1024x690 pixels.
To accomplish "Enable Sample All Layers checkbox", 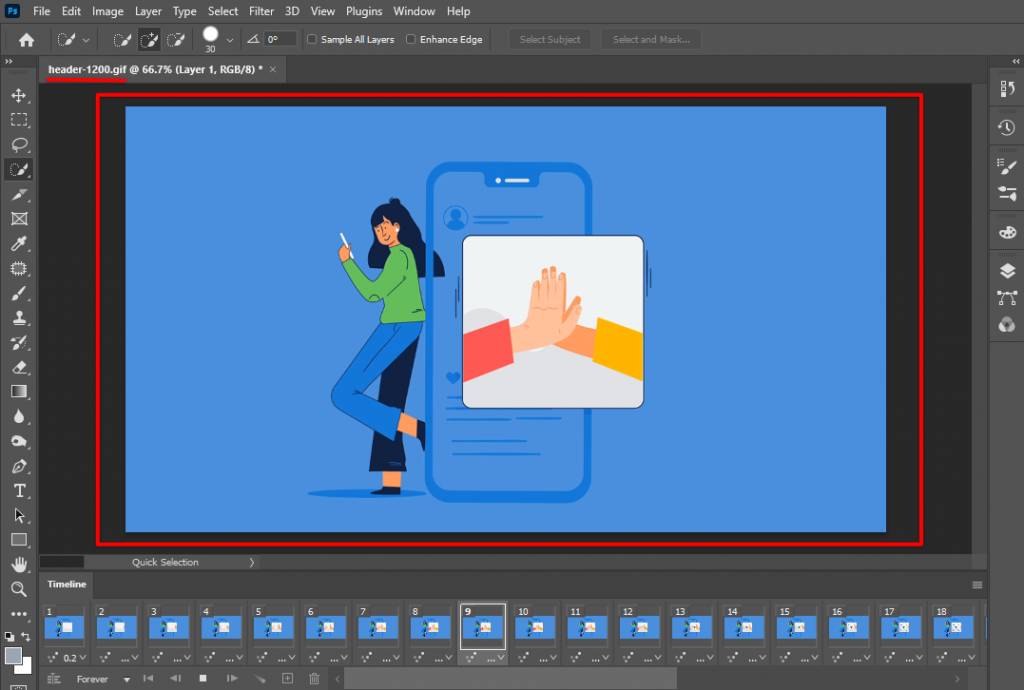I will click(x=312, y=40).
